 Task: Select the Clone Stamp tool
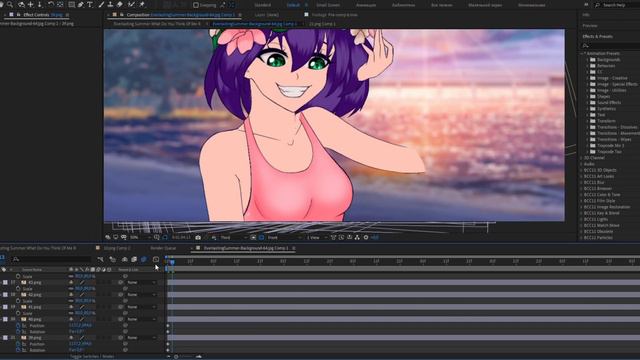tap(110, 4)
